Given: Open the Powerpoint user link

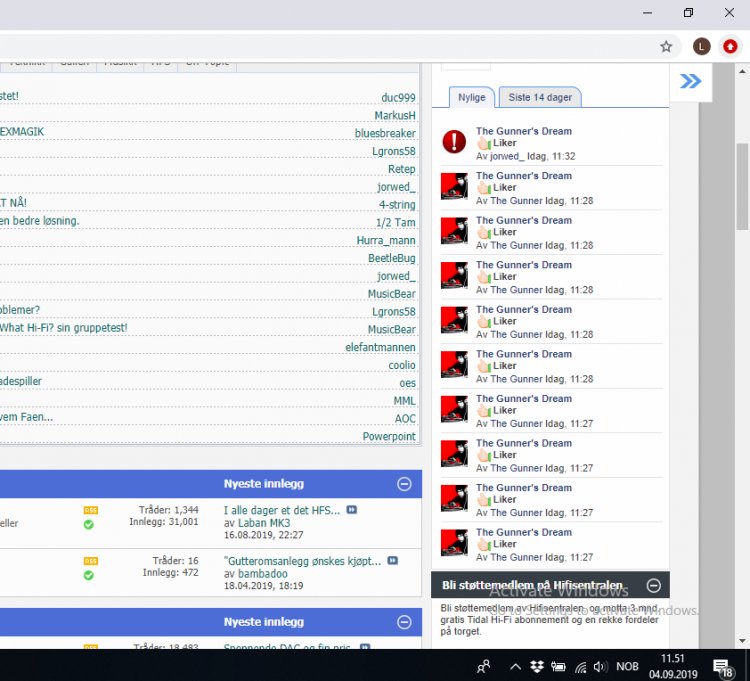Looking at the screenshot, I should click(389, 437).
